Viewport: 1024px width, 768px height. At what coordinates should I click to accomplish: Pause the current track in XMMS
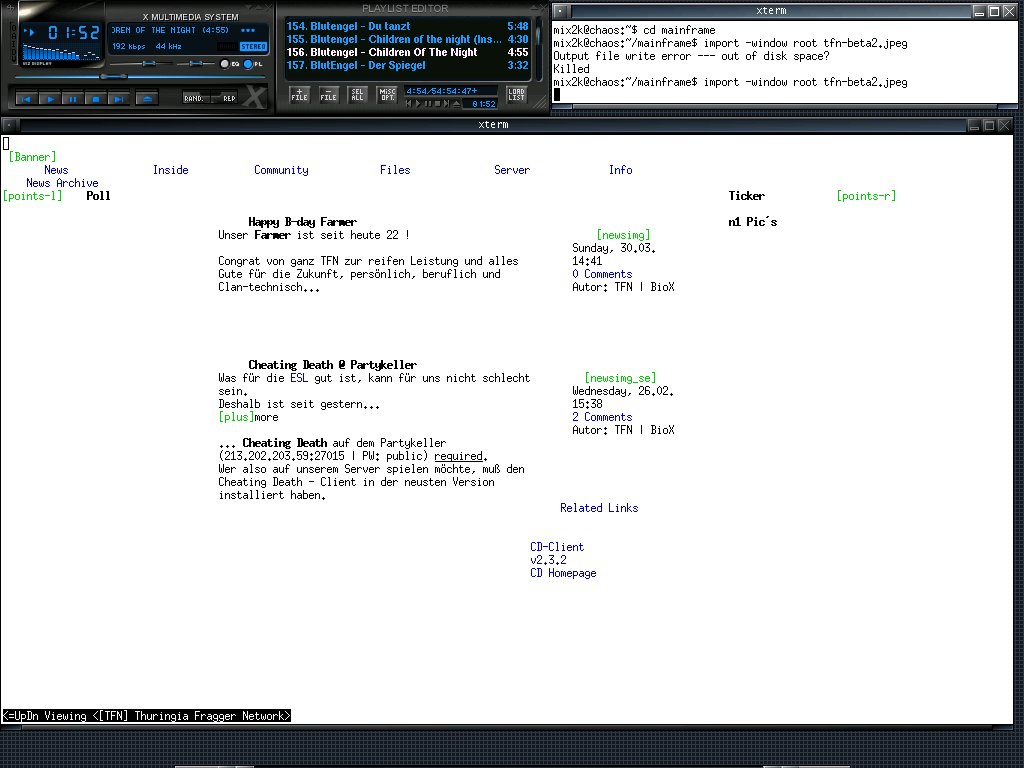72,99
